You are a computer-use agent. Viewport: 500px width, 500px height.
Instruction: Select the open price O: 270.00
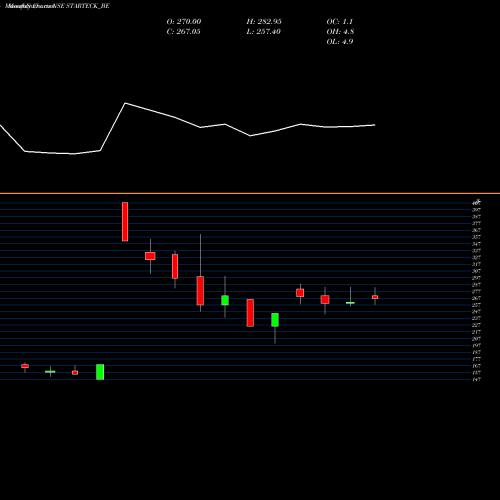184,22
